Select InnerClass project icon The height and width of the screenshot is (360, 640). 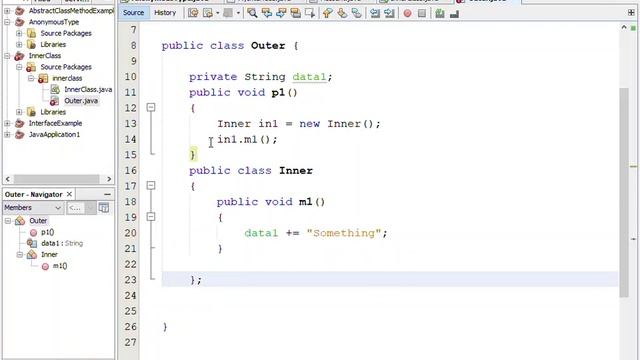tap(19, 56)
